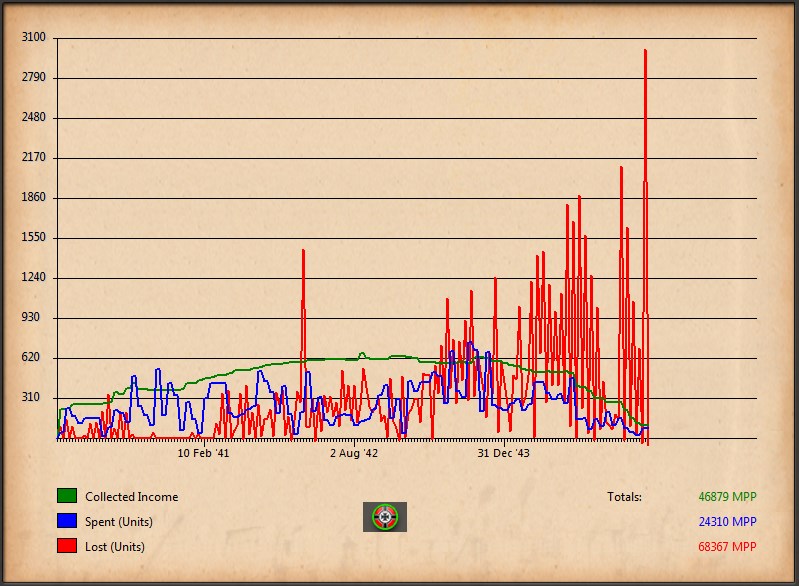This screenshot has height=586, width=799.
Task: Select the Spent (Units) legend label
Action: point(119,522)
